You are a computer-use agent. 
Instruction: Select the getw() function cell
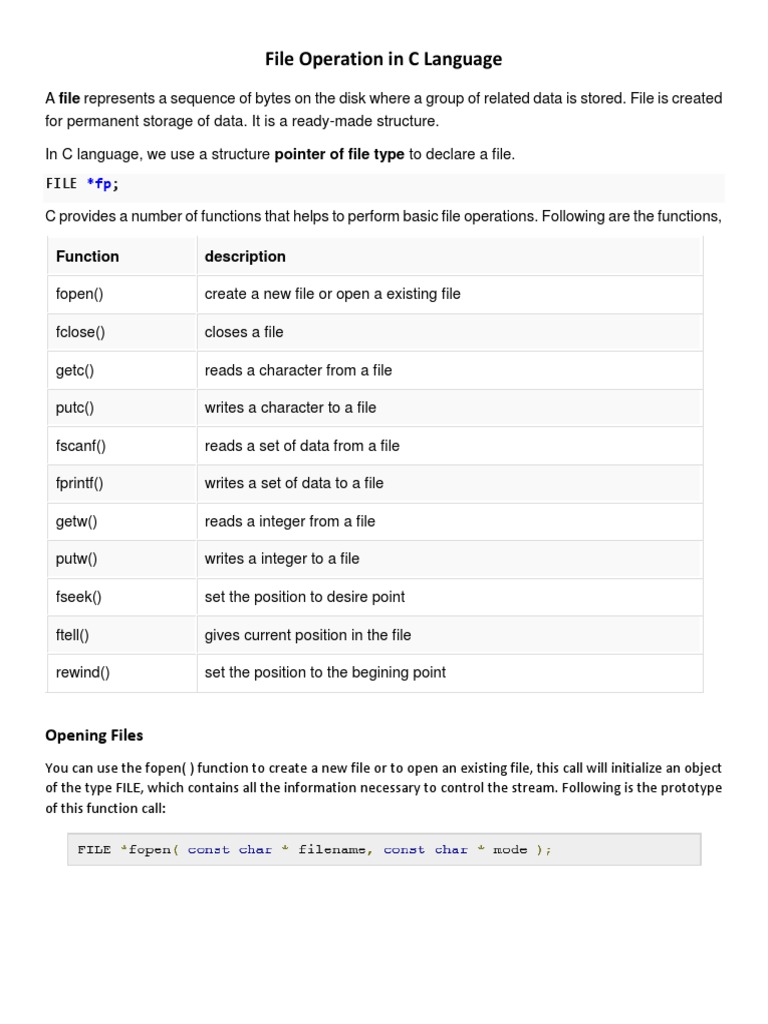point(76,521)
